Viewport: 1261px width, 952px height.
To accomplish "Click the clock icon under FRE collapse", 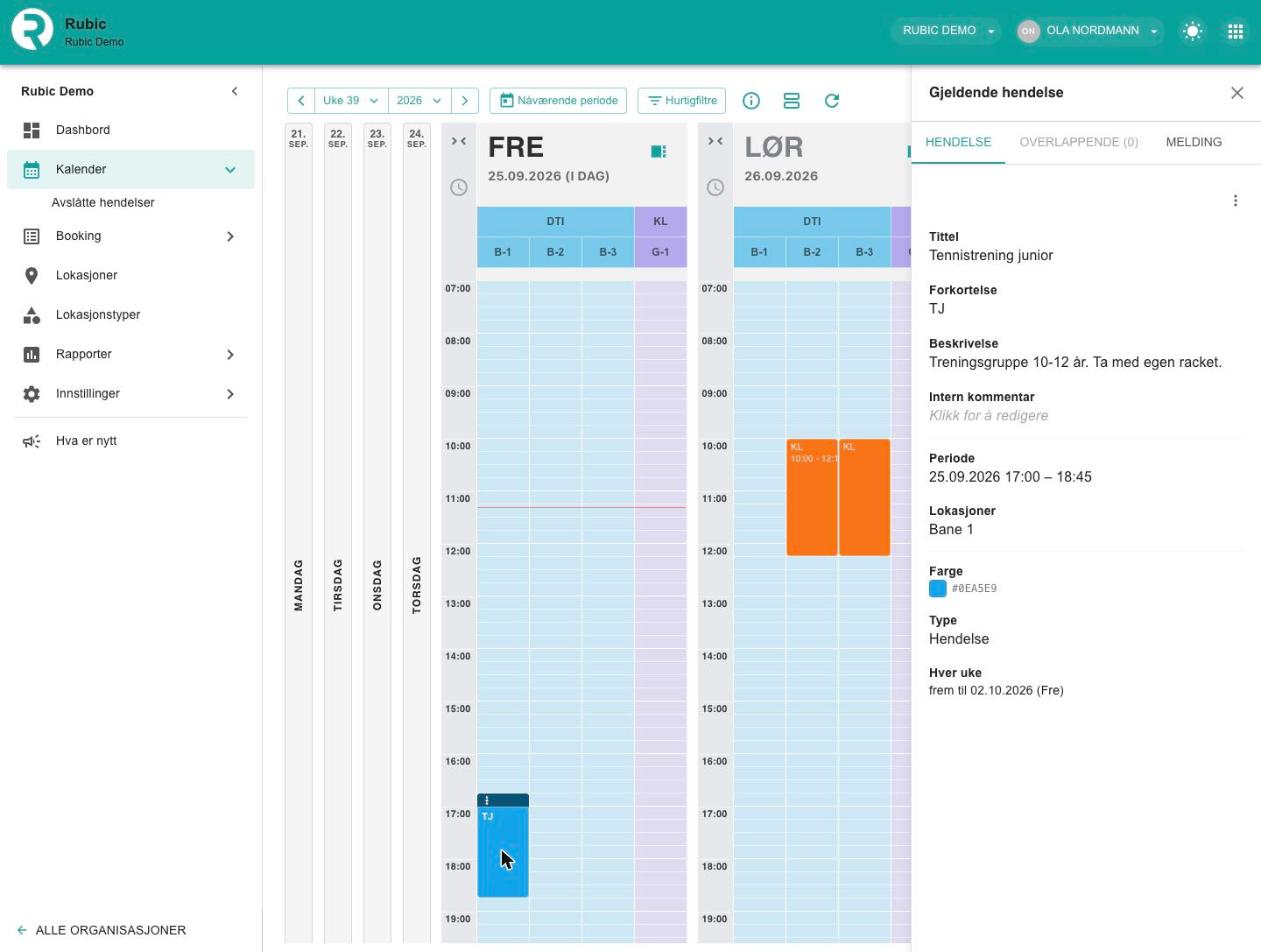I will point(459,187).
